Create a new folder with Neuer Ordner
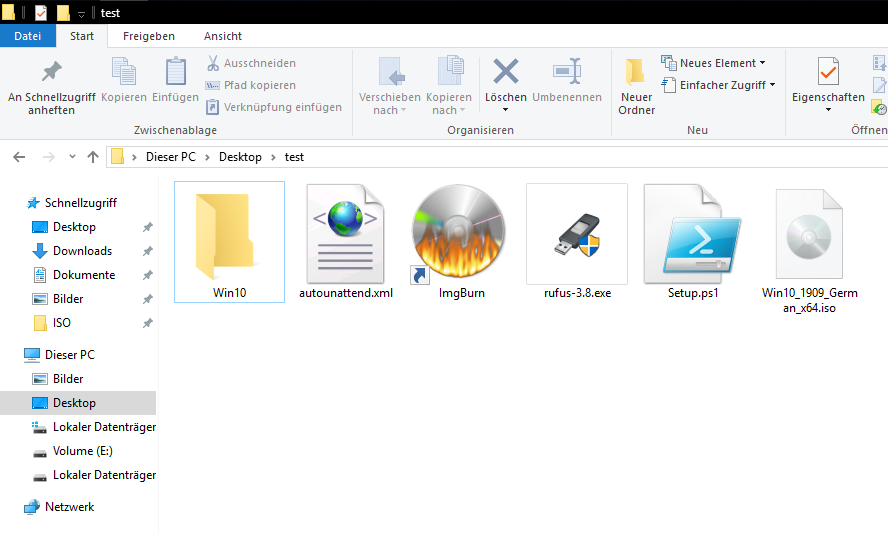The image size is (888, 534). [x=636, y=87]
